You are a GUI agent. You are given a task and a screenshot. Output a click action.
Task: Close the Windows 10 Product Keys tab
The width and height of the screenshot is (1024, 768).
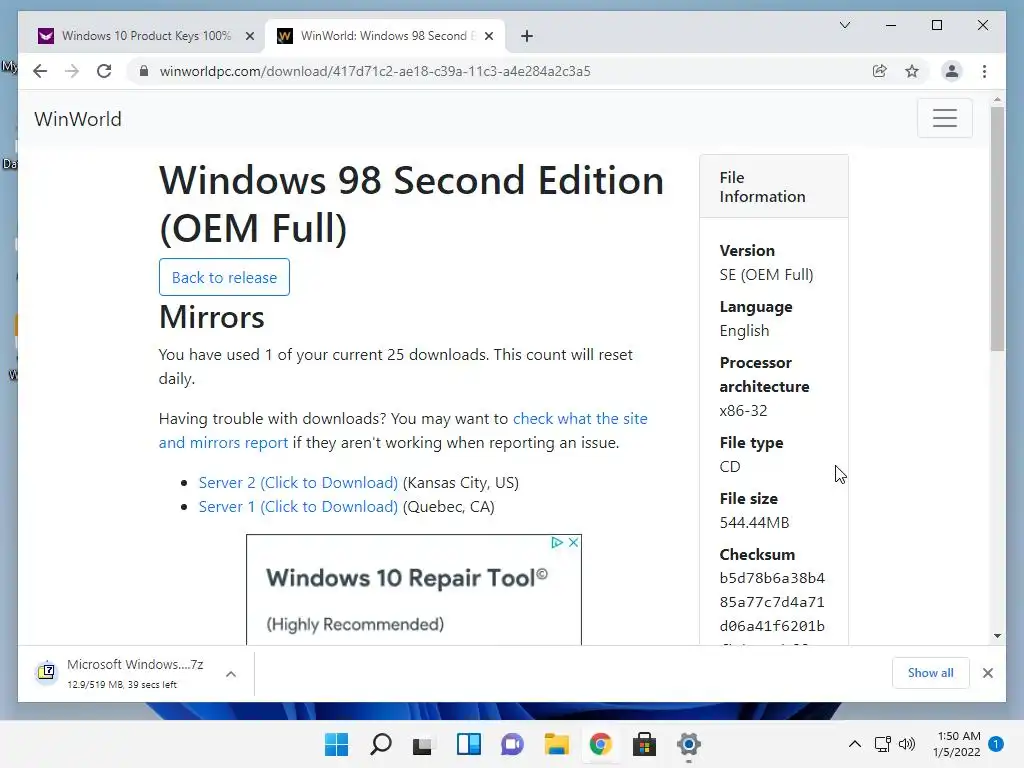(249, 37)
